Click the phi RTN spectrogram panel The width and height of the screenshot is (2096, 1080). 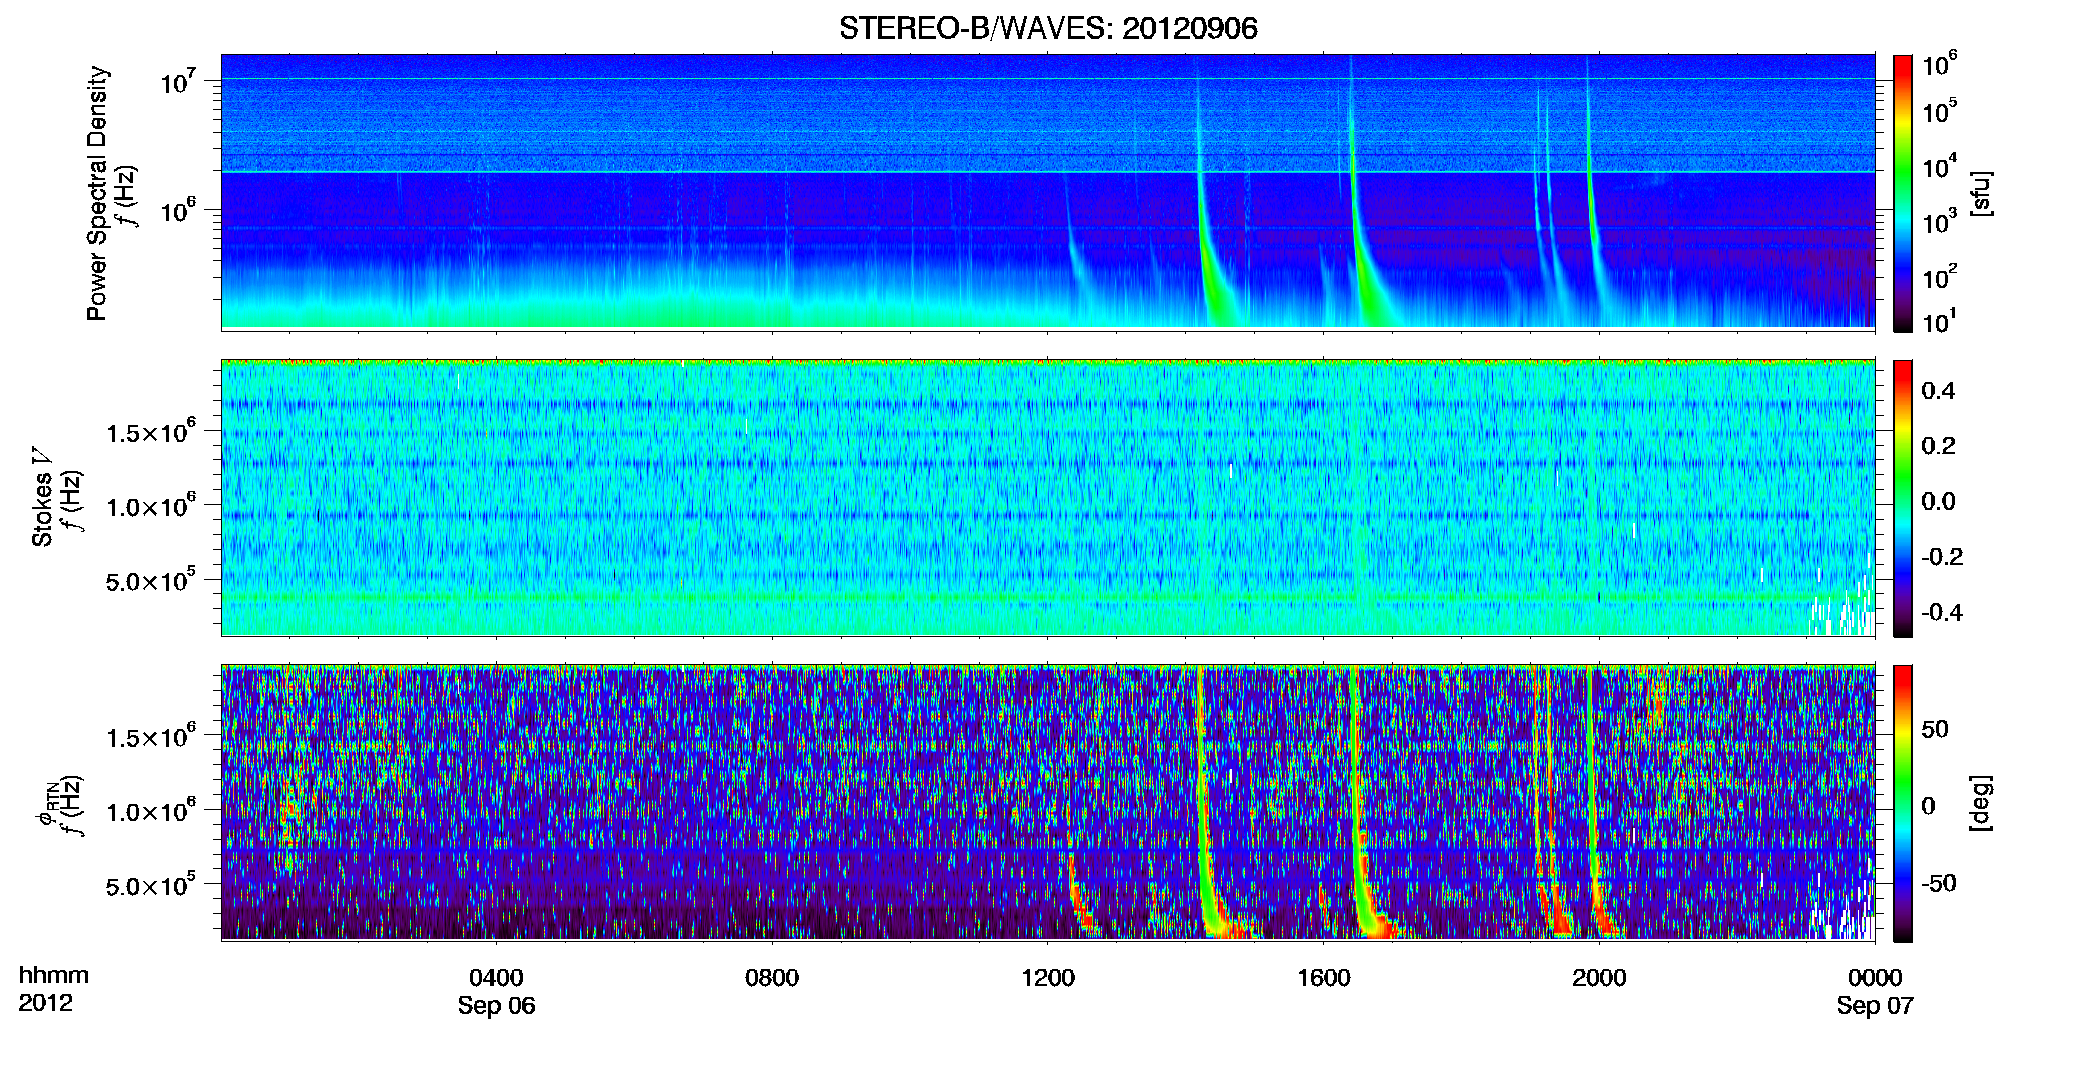coord(1048,803)
